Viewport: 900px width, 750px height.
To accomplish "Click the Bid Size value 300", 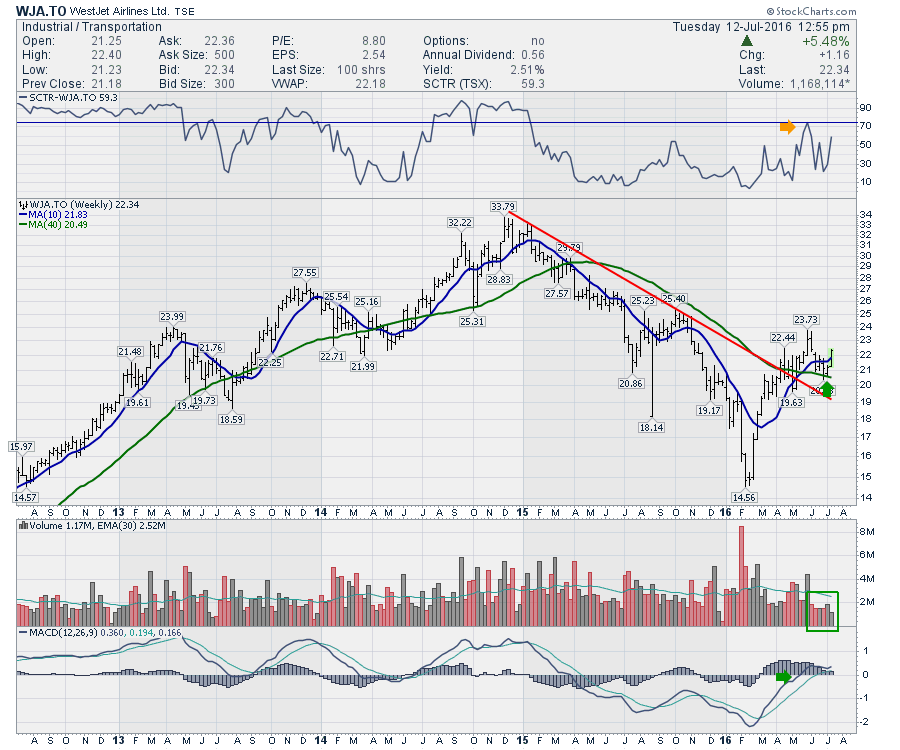I will pos(224,84).
